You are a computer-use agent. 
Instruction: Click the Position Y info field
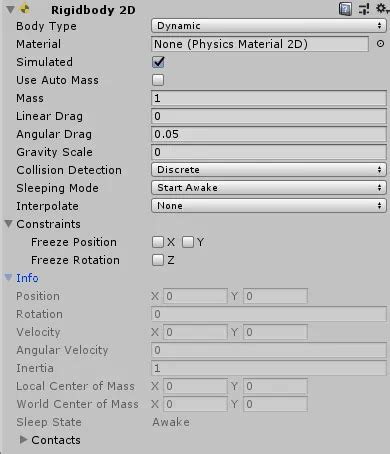click(275, 296)
